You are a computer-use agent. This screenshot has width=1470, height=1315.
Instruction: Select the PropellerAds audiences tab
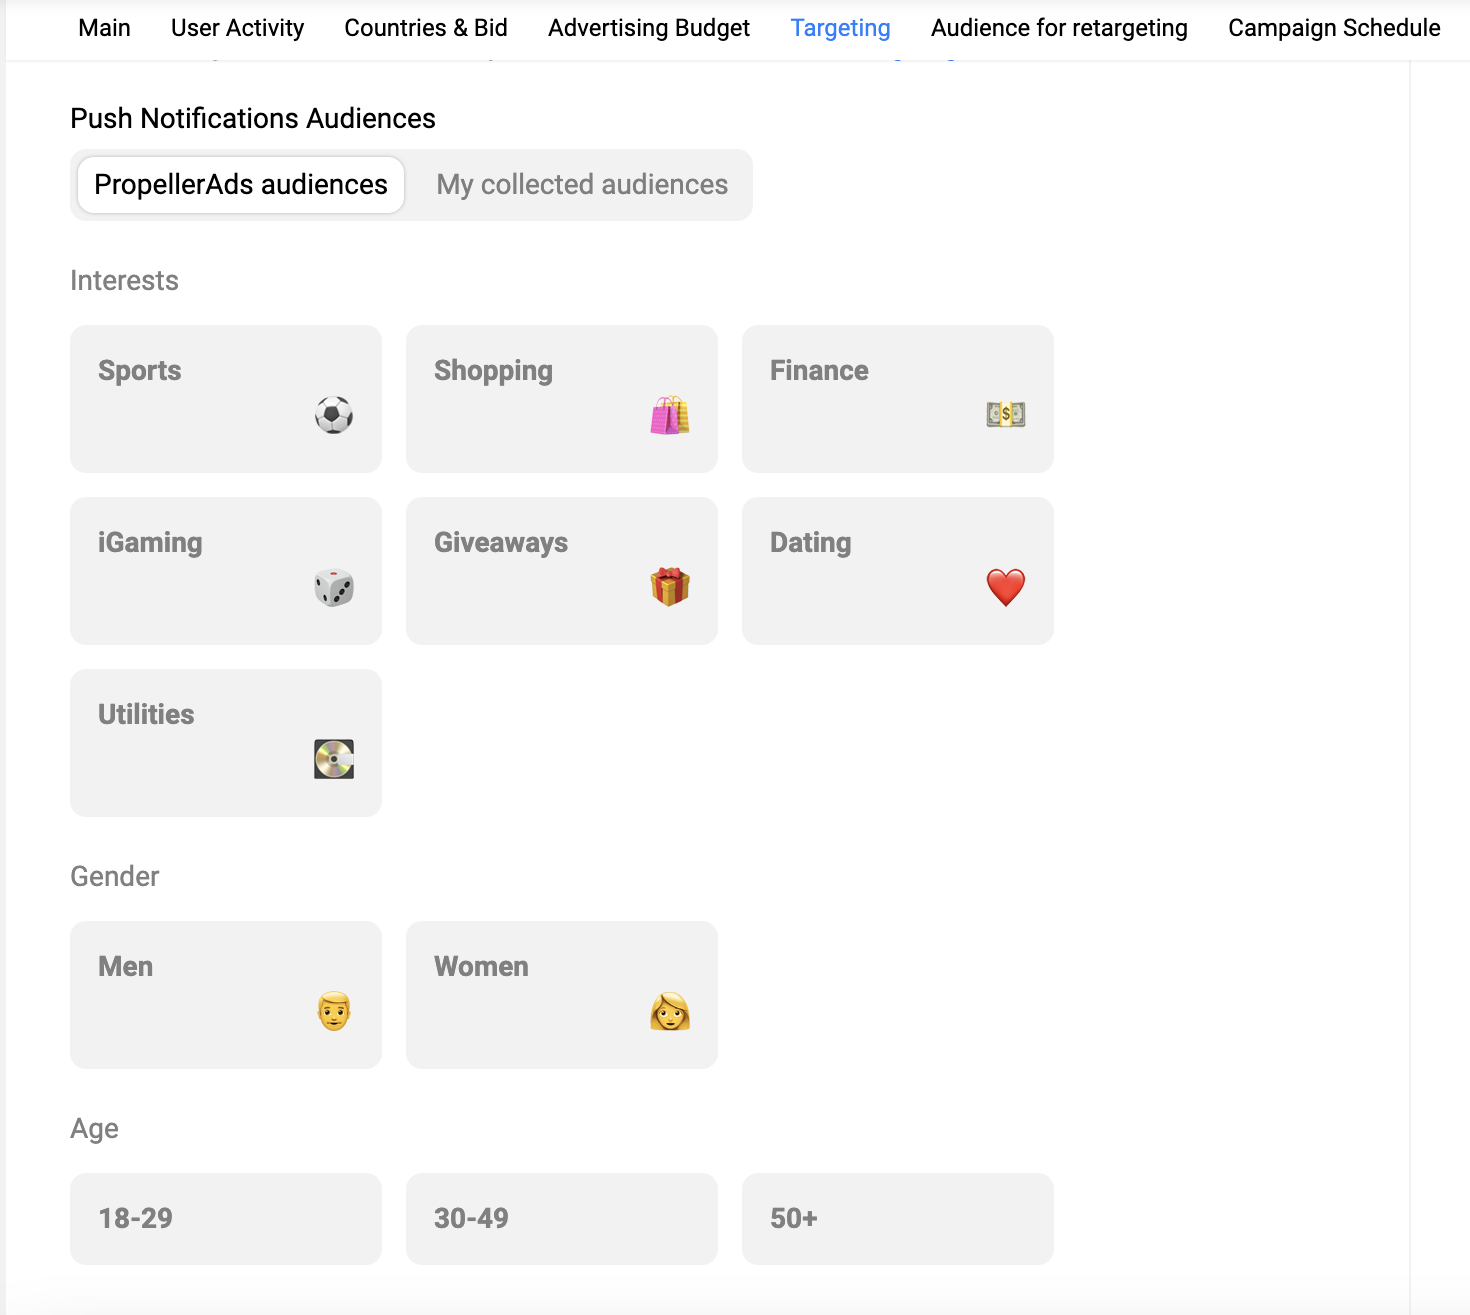pyautogui.click(x=241, y=185)
